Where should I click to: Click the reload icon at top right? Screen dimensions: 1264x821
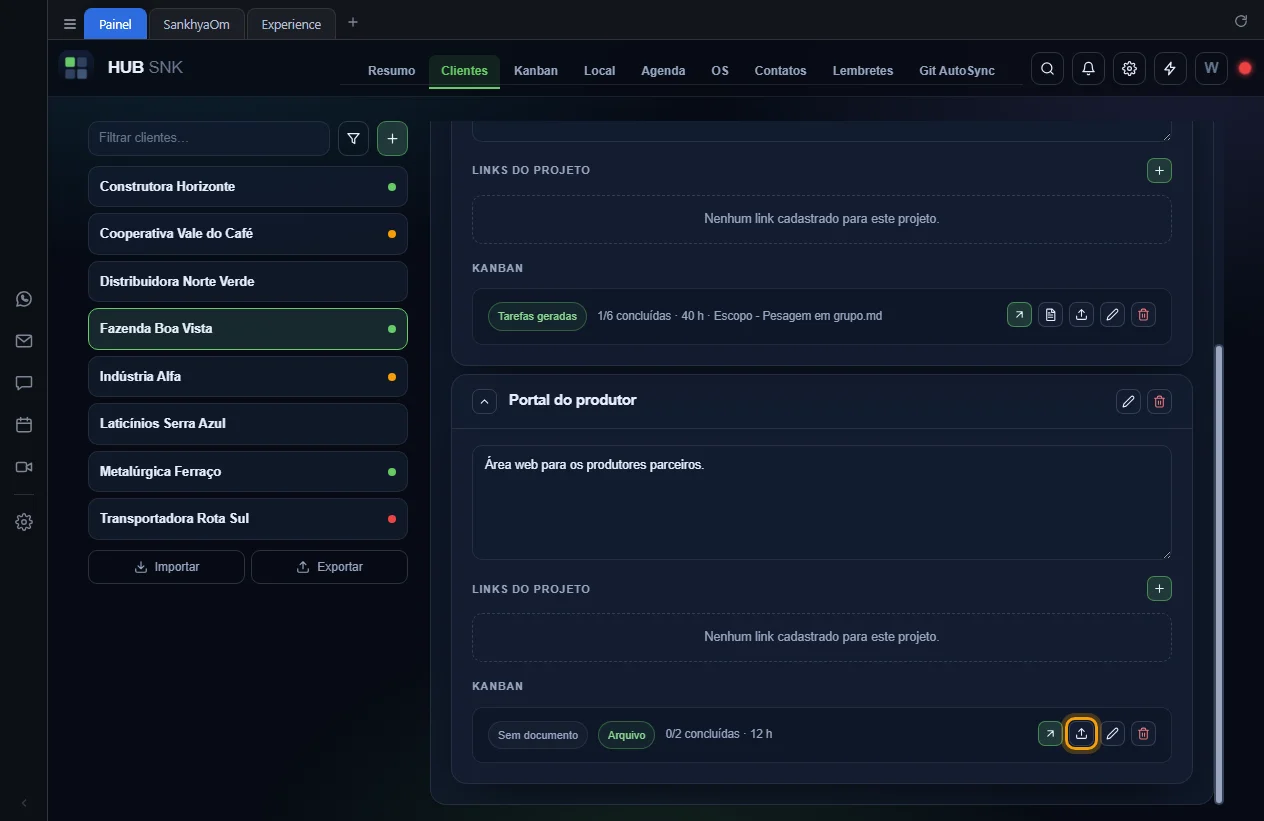pos(1241,21)
